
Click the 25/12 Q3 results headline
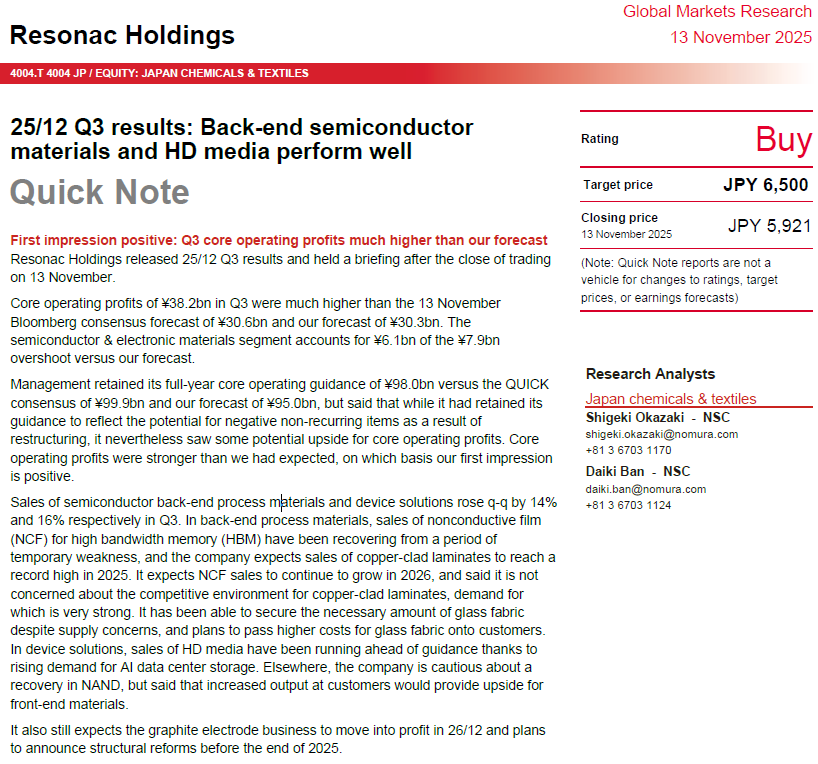tap(242, 139)
